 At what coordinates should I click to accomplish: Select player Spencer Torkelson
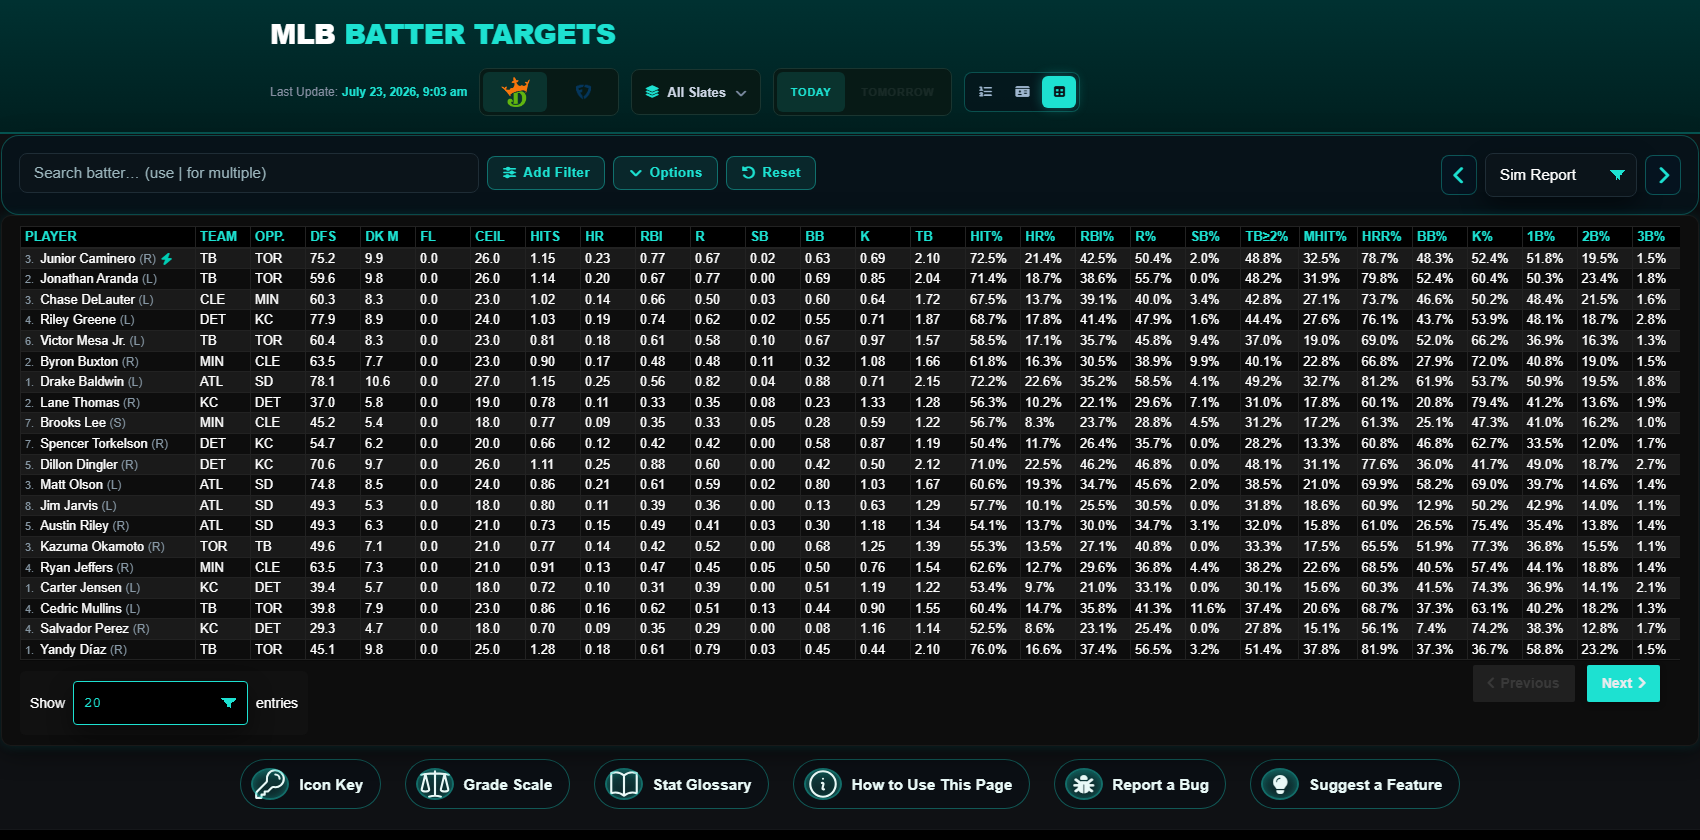click(x=94, y=444)
